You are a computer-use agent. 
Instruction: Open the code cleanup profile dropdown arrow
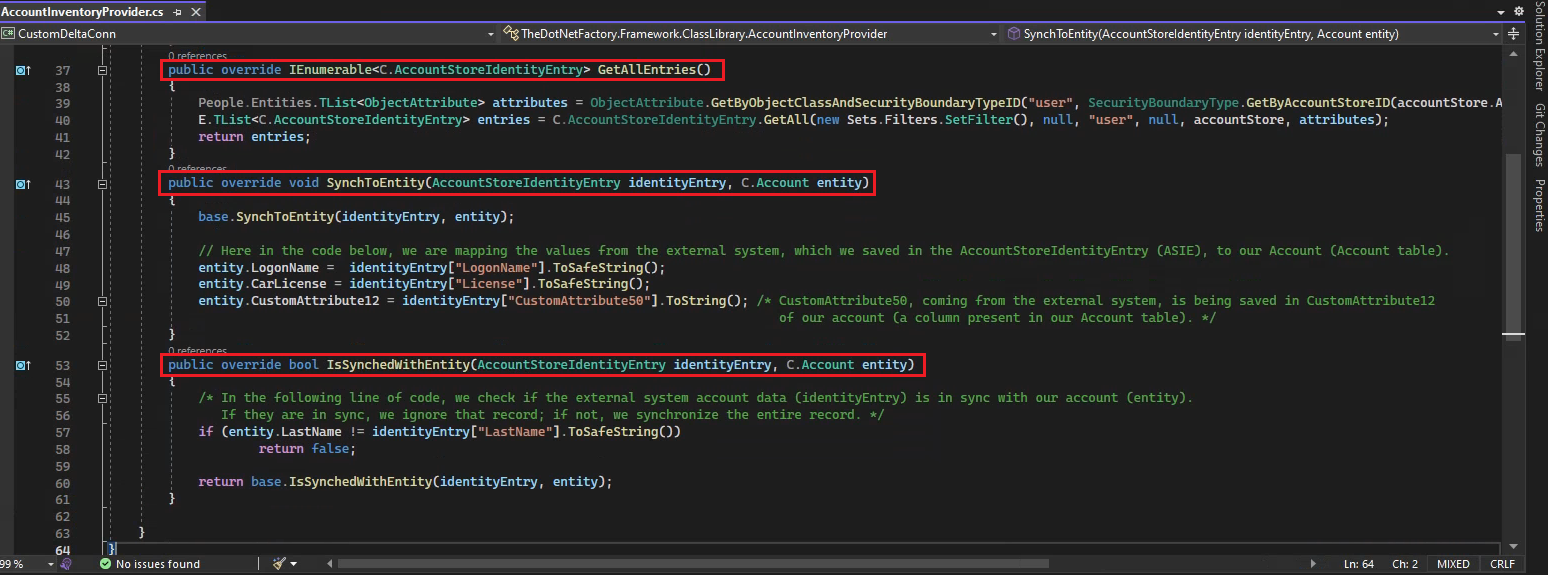click(294, 564)
